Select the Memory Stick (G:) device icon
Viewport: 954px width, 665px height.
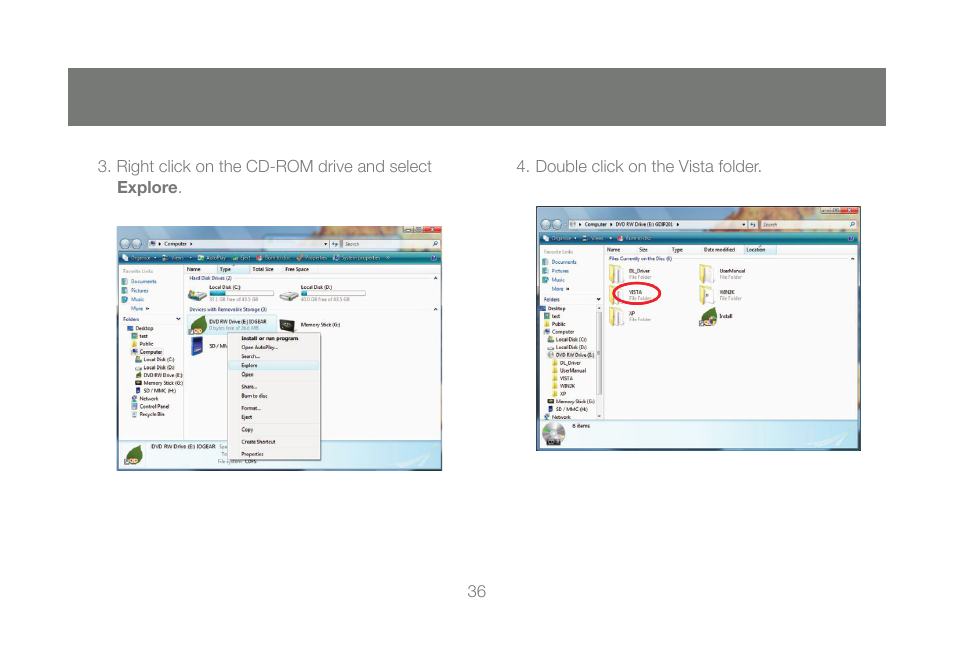[x=287, y=326]
